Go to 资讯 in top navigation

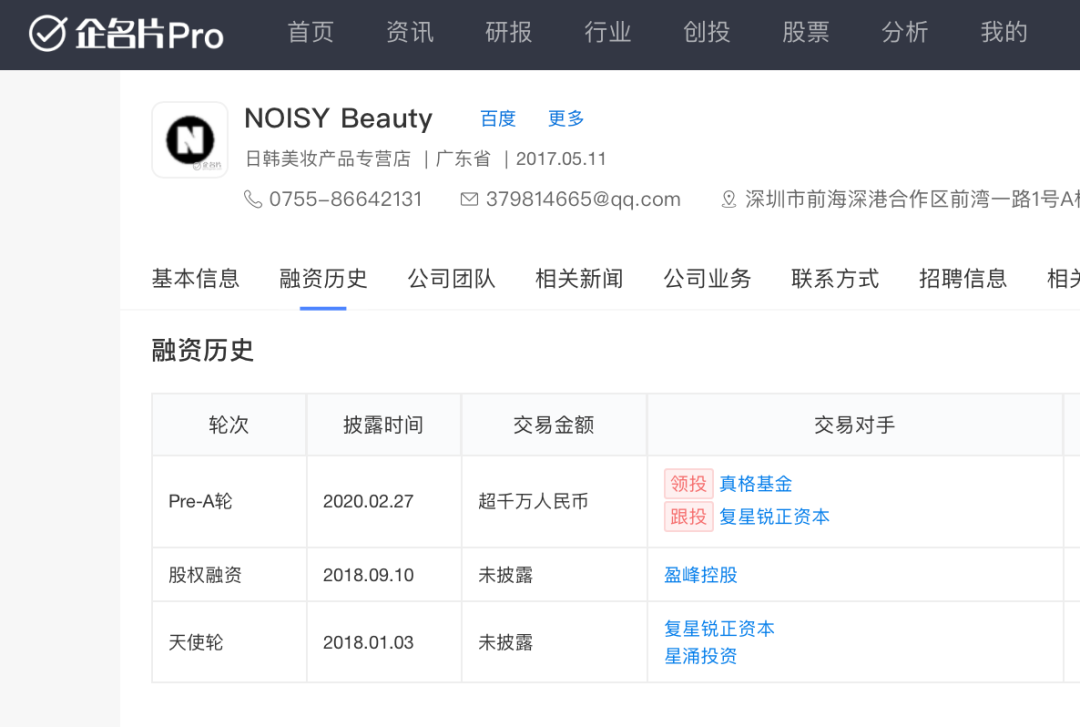[410, 33]
